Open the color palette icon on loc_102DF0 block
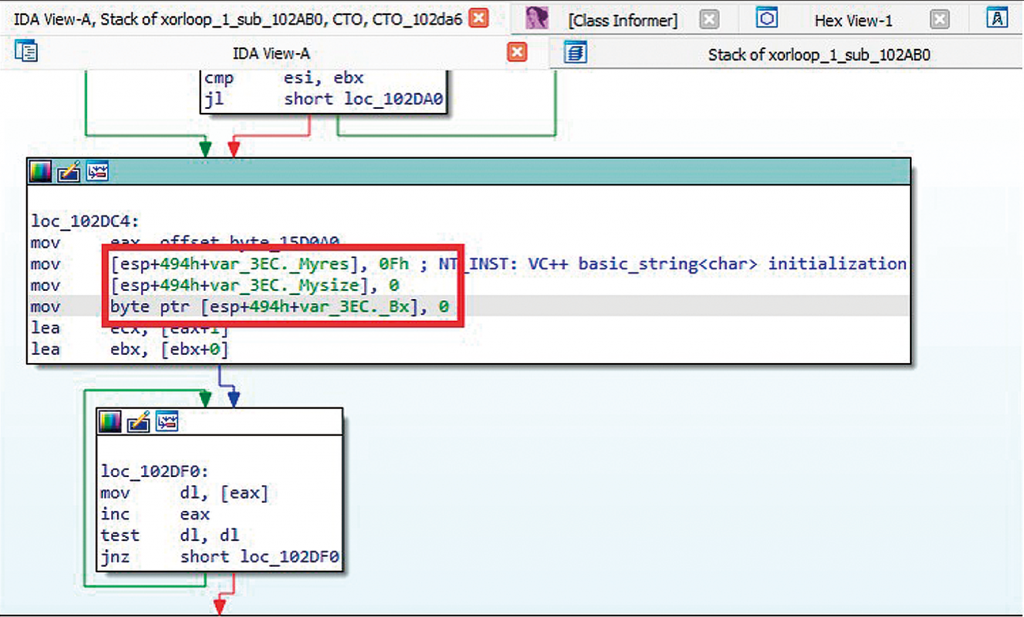The height and width of the screenshot is (617, 1024). (x=108, y=421)
